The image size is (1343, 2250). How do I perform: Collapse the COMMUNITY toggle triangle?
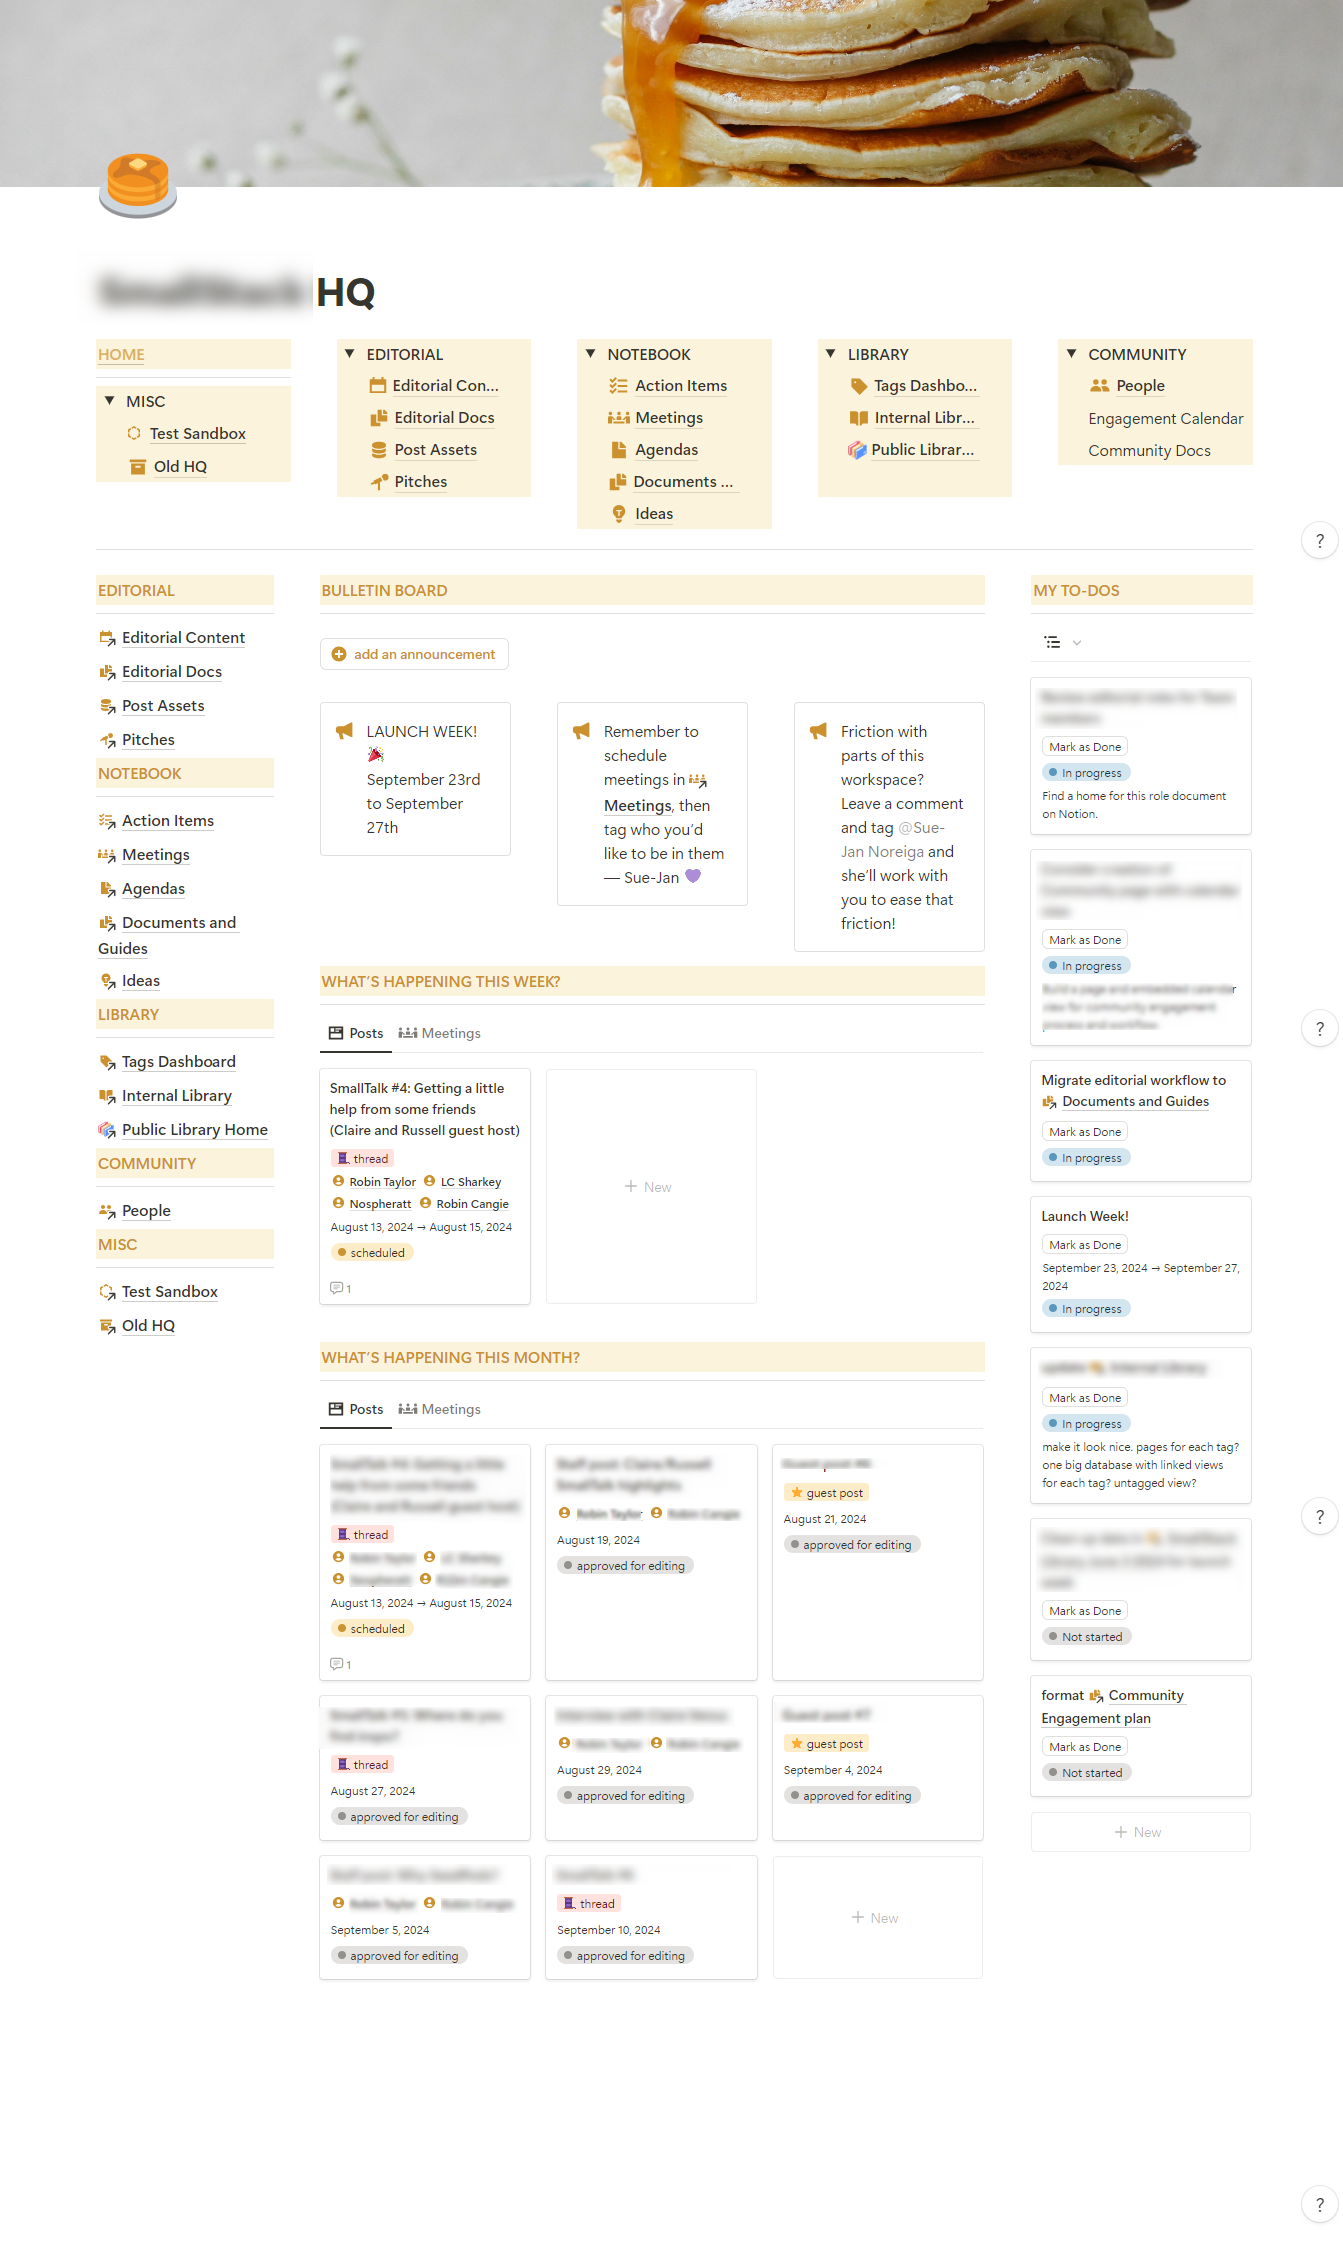(x=1072, y=354)
